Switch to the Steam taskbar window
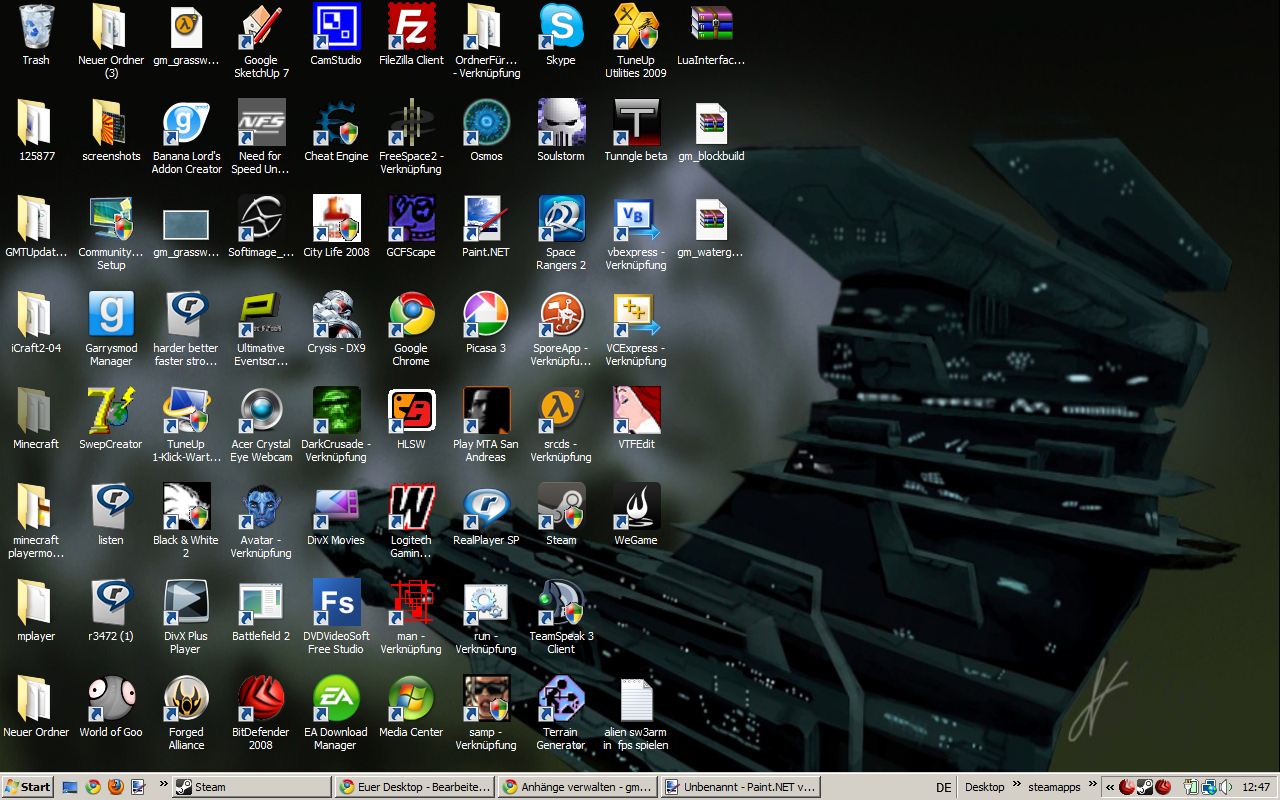This screenshot has height=800, width=1280. click(250, 787)
